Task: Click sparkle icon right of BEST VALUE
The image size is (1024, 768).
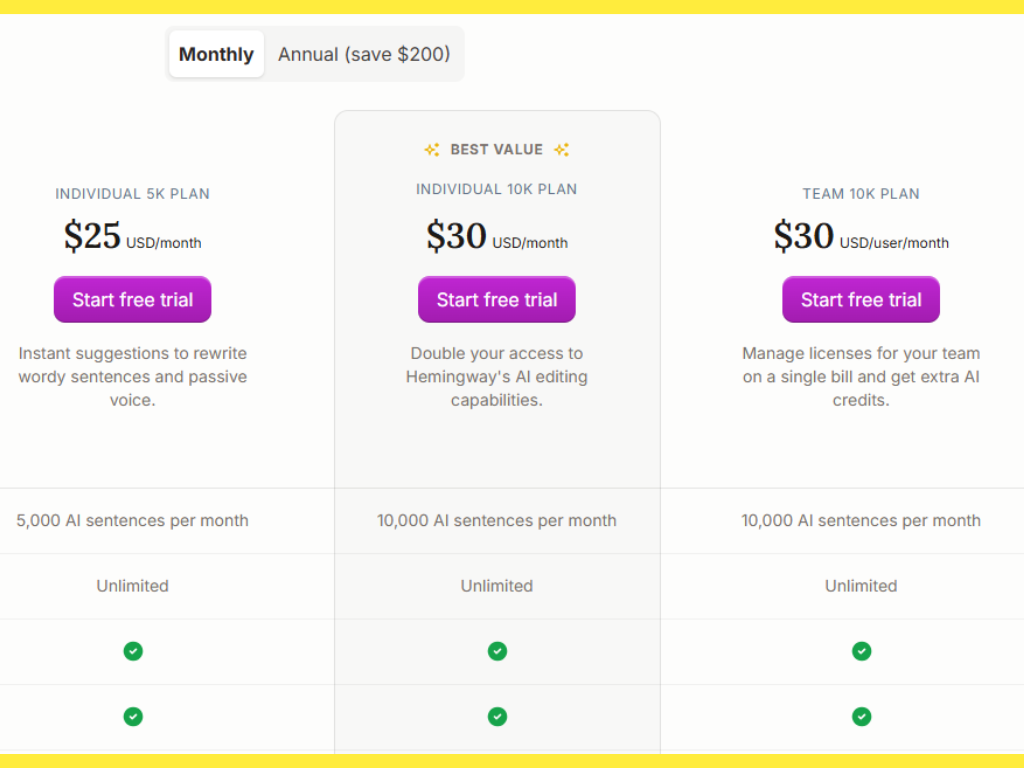Action: pos(561,150)
